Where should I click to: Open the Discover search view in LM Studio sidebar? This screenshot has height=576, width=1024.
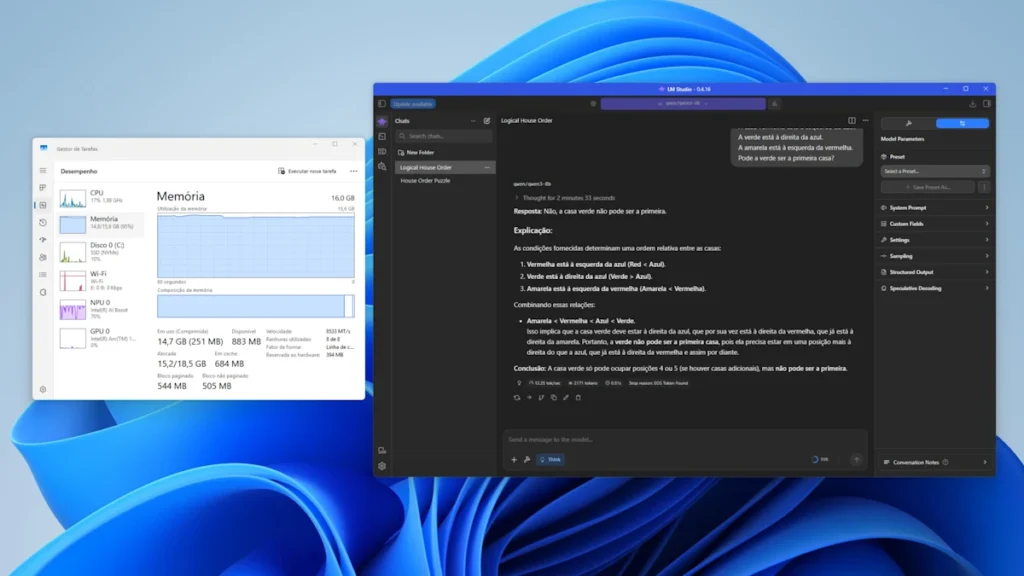pos(382,167)
